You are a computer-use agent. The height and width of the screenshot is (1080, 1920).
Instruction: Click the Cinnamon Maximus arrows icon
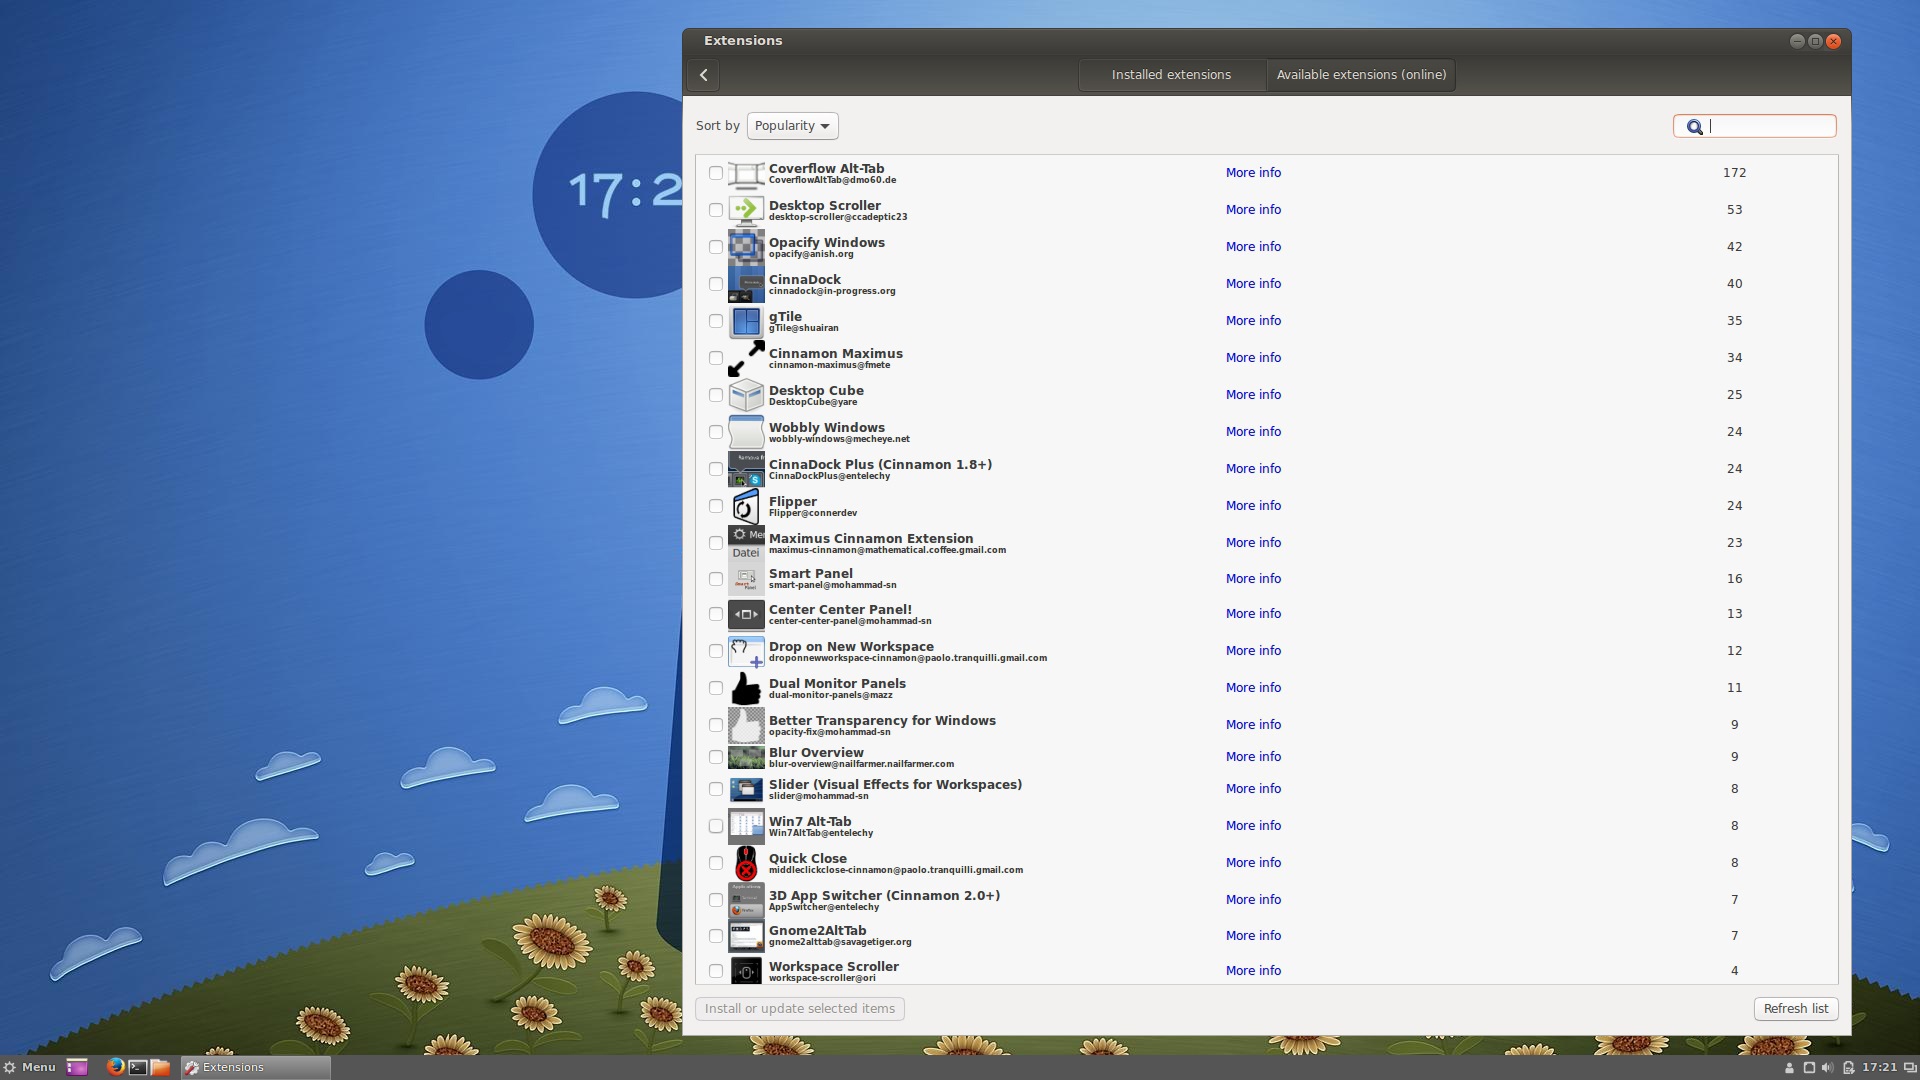pos(745,359)
